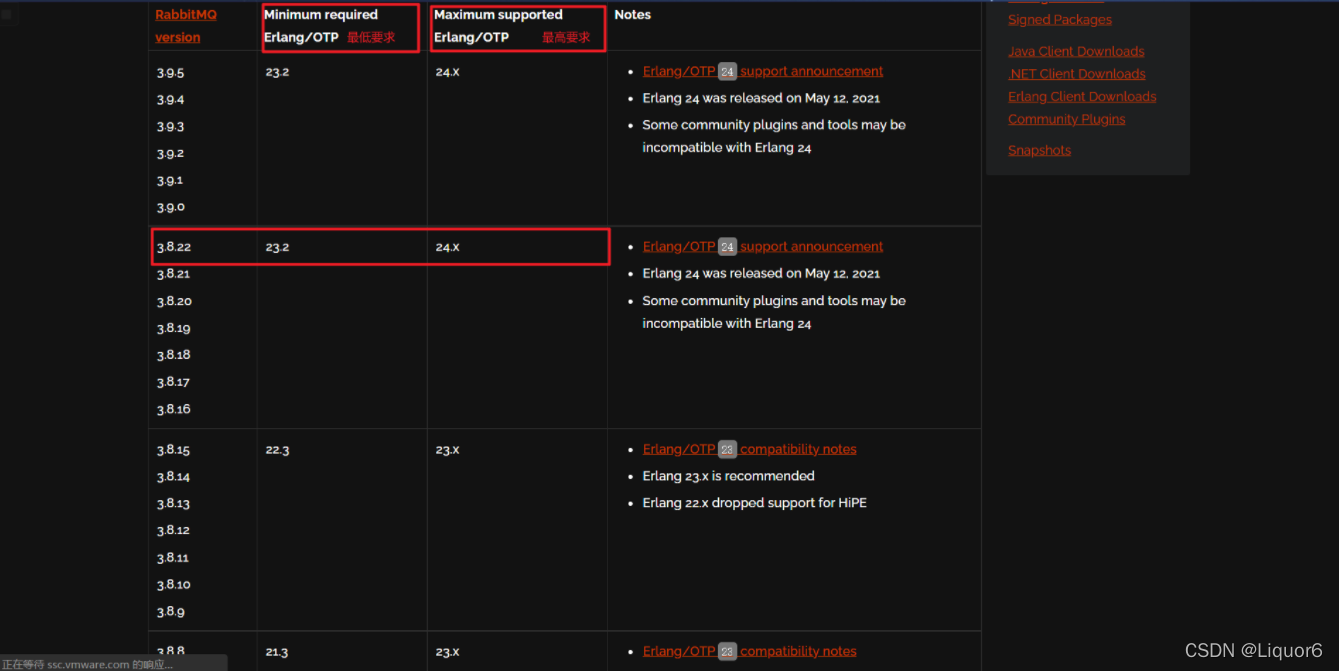Select version 3.9.4 cell
This screenshot has height=671, width=1339.
(x=170, y=100)
